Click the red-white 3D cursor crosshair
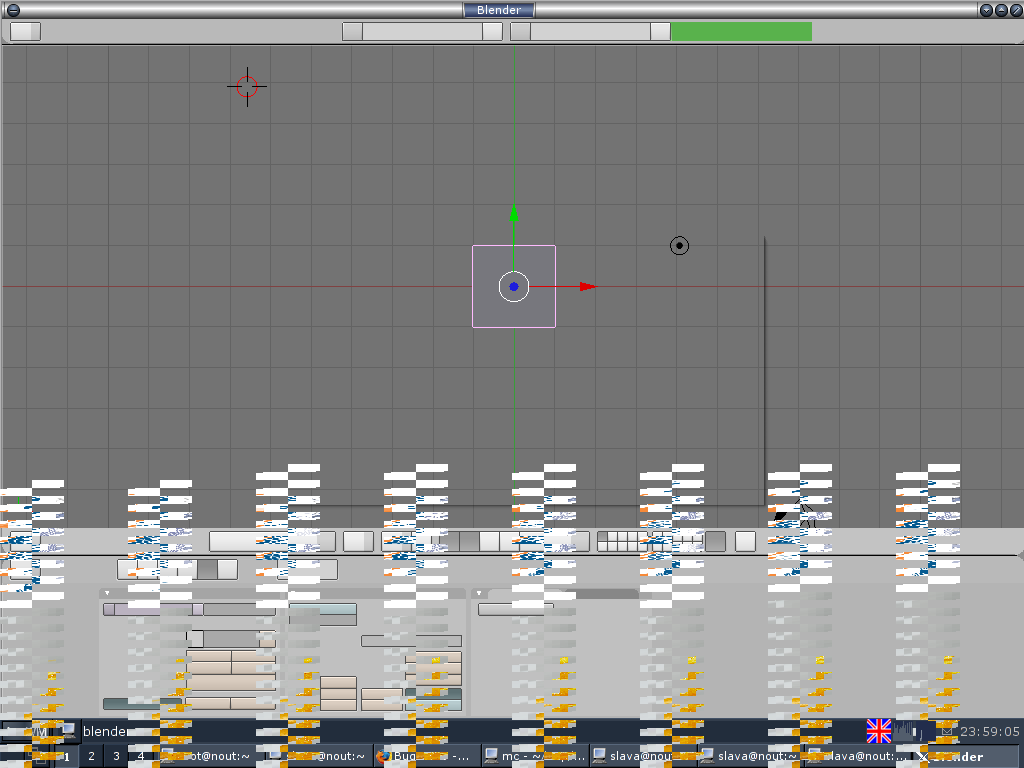1024x768 pixels. [247, 86]
